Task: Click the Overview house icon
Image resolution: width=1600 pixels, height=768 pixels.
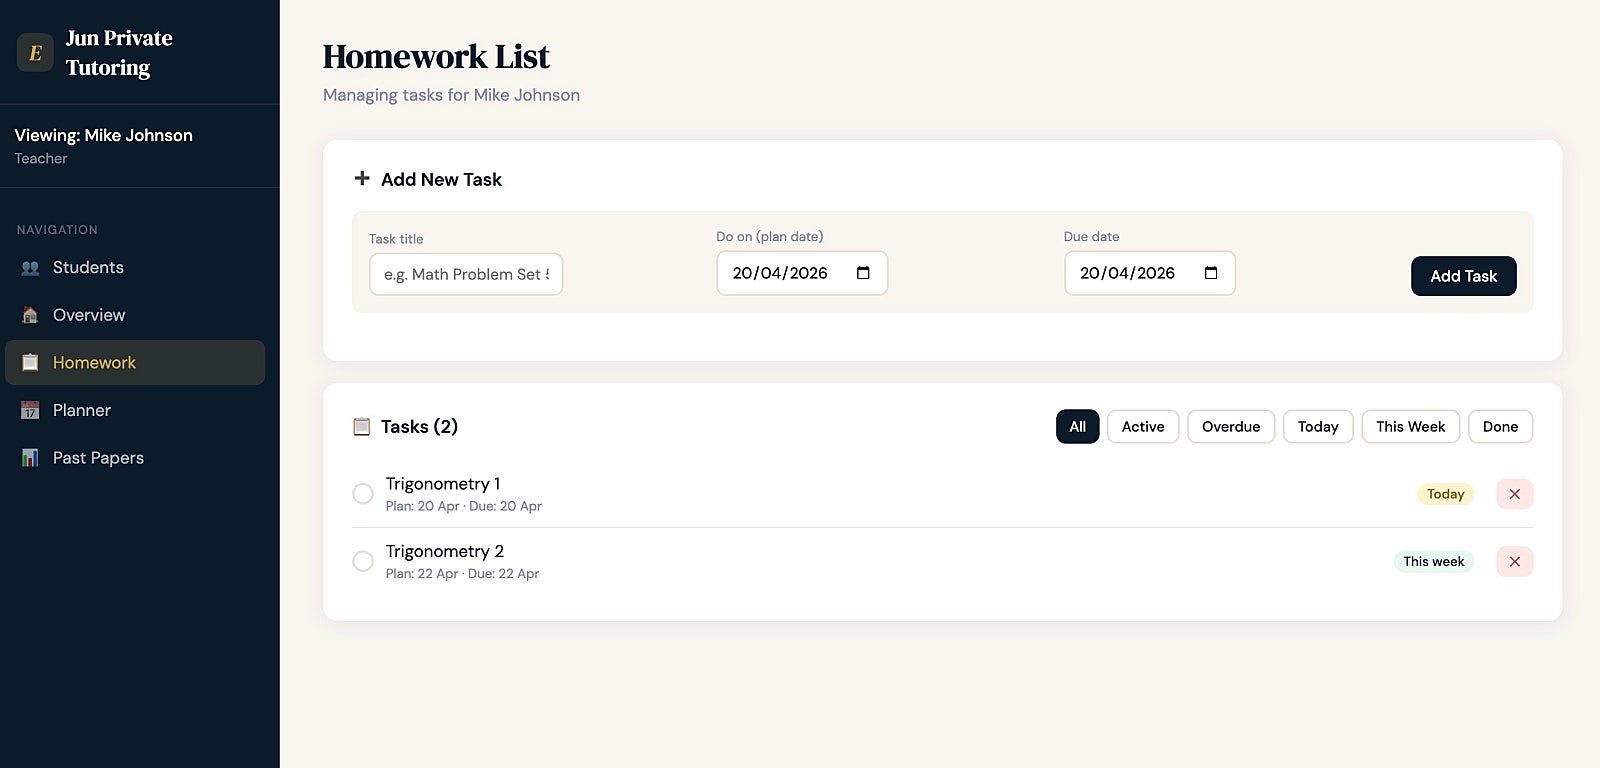Action: [30, 315]
